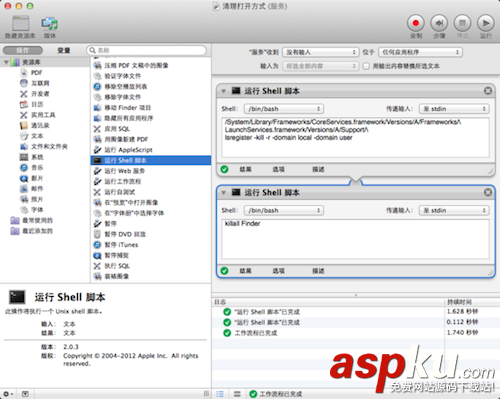
Task: Open the Media (媒体) browser toolbar icon
Action: pyautogui.click(x=50, y=24)
